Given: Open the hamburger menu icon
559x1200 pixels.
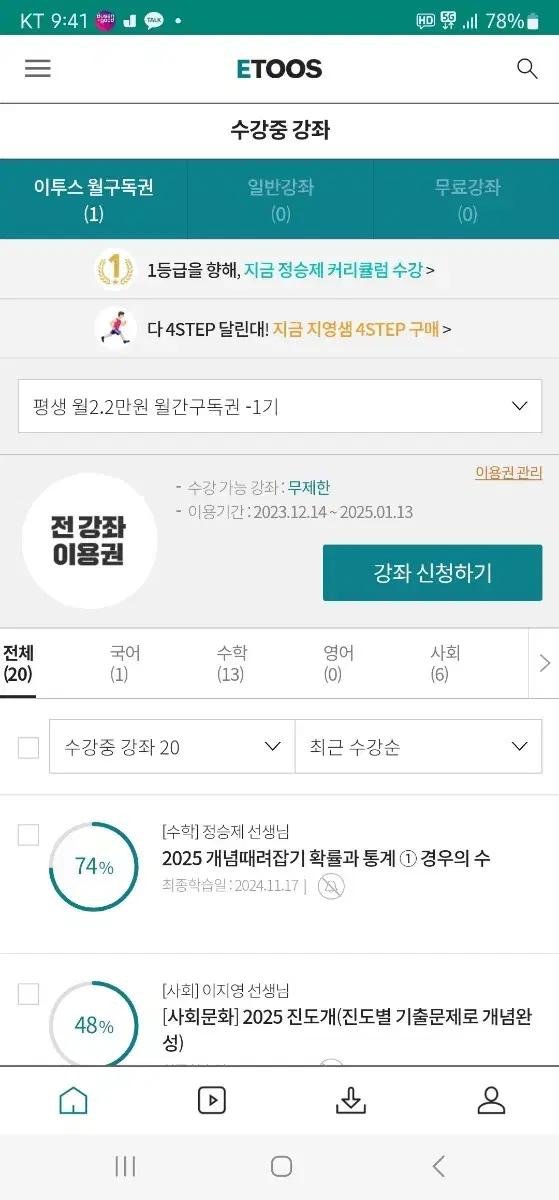Looking at the screenshot, I should click(x=38, y=68).
